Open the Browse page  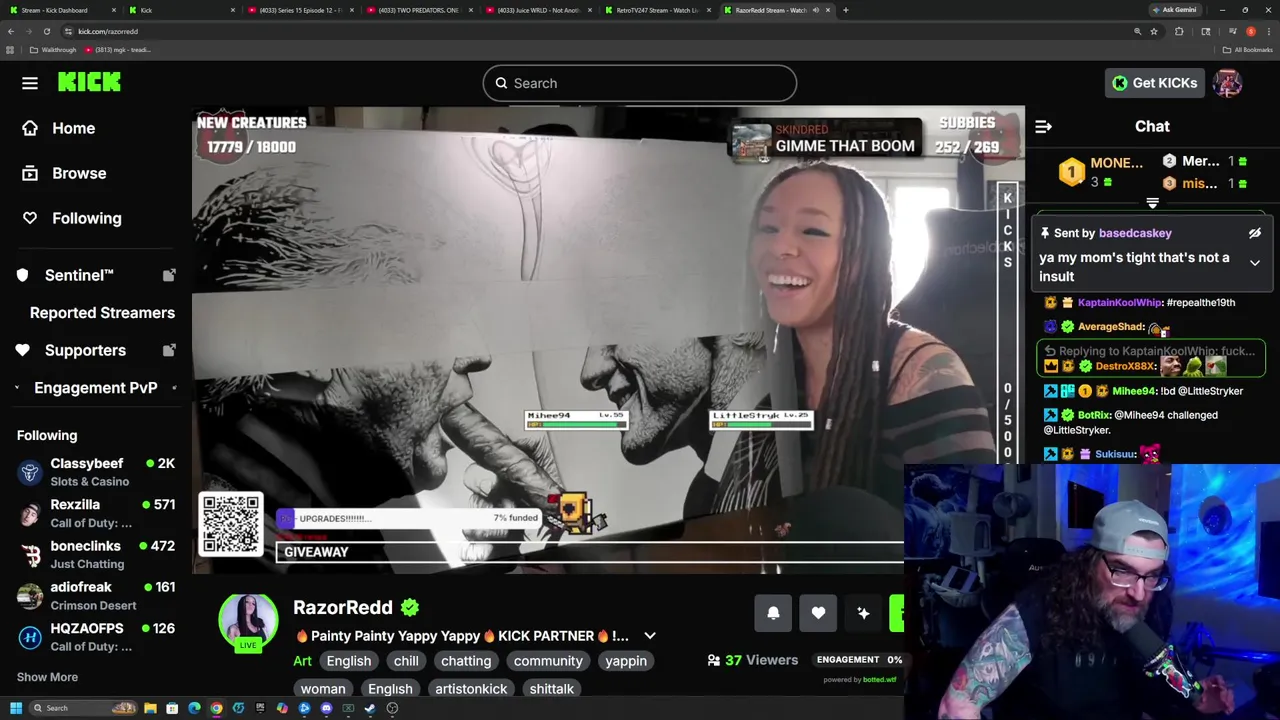[64, 173]
